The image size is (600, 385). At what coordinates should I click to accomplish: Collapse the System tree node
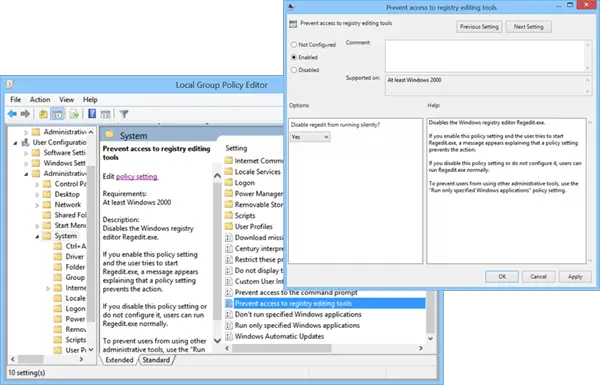click(x=37, y=237)
